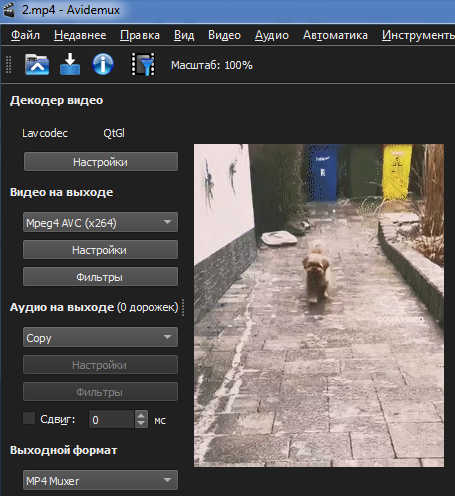Image resolution: width=455 pixels, height=496 pixels.
Task: Show file information icon
Action: click(x=103, y=64)
